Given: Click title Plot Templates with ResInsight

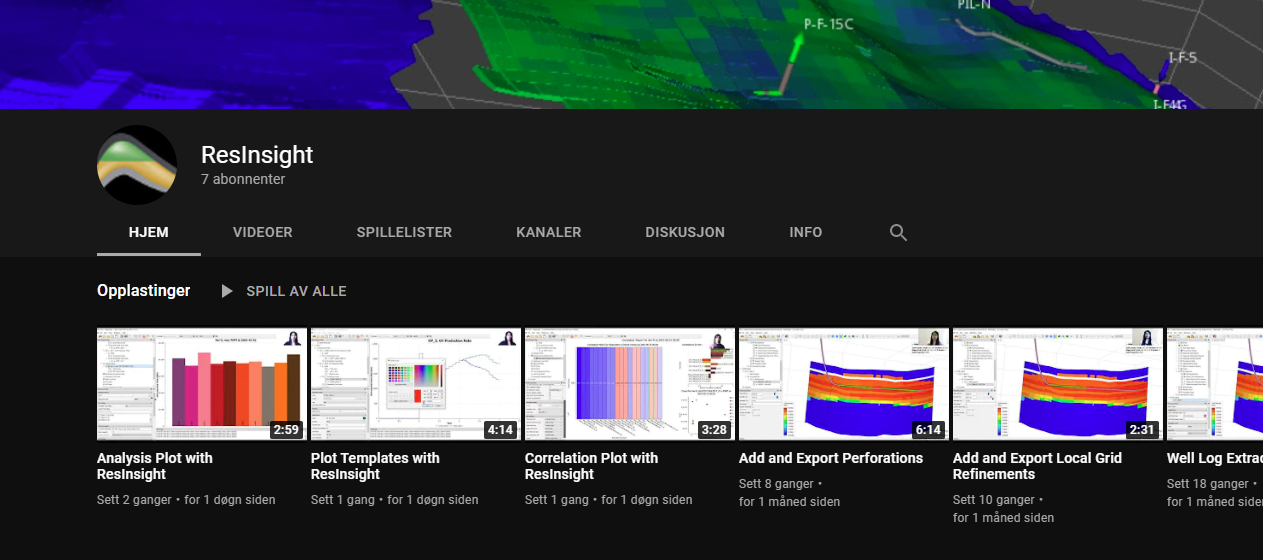Looking at the screenshot, I should (x=375, y=466).
